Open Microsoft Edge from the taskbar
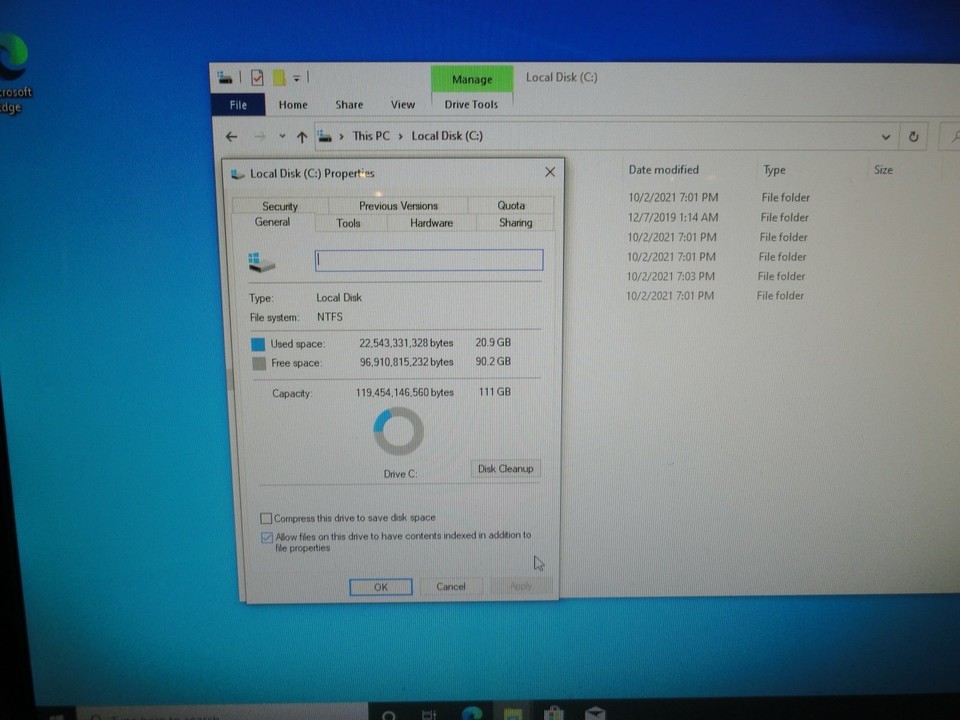 coord(472,712)
